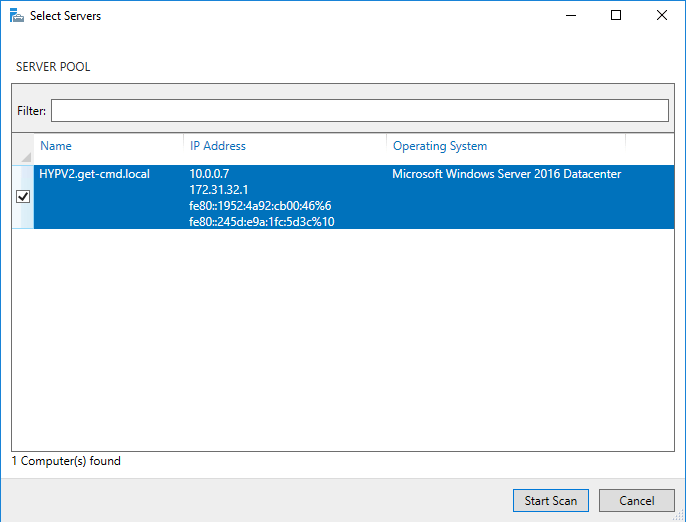Image resolution: width=686 pixels, height=522 pixels.
Task: Close the Select Servers window
Action: pos(662,15)
